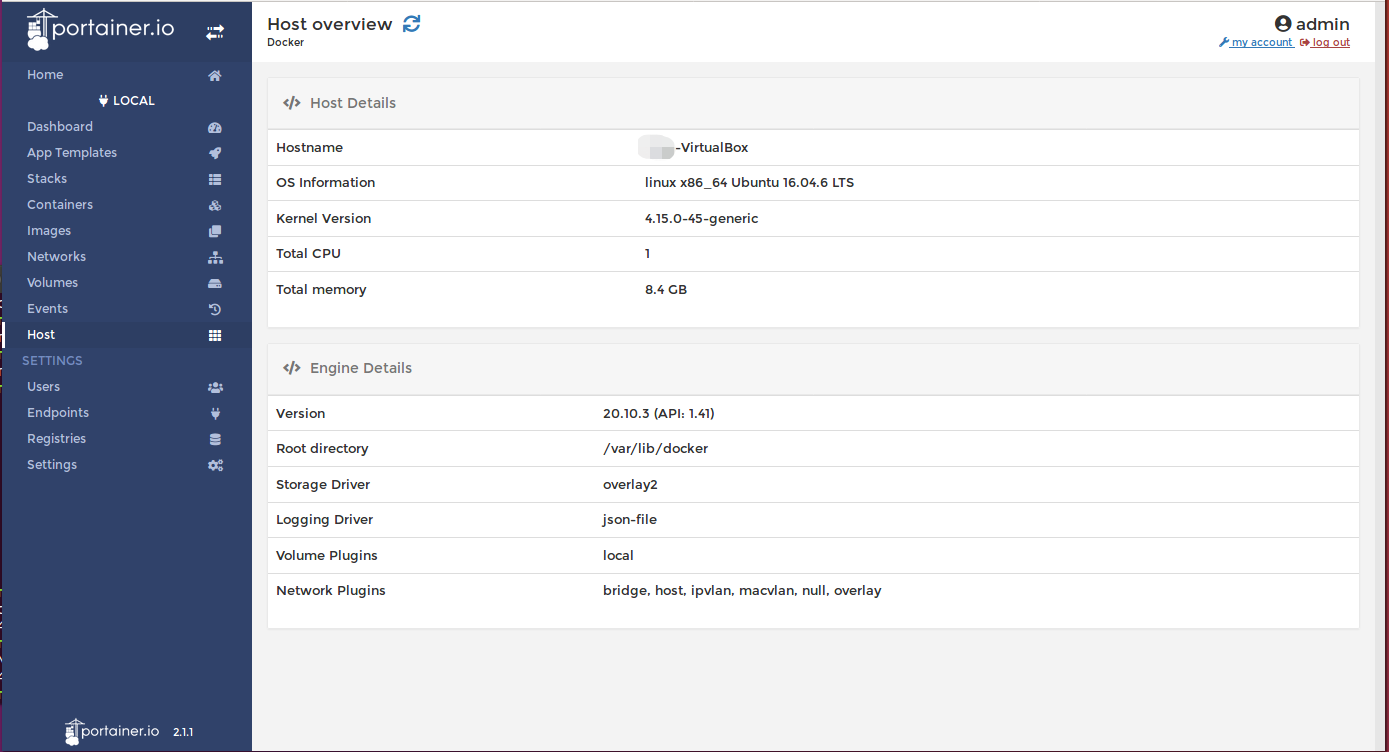Open Users via the people icon

[x=215, y=386]
